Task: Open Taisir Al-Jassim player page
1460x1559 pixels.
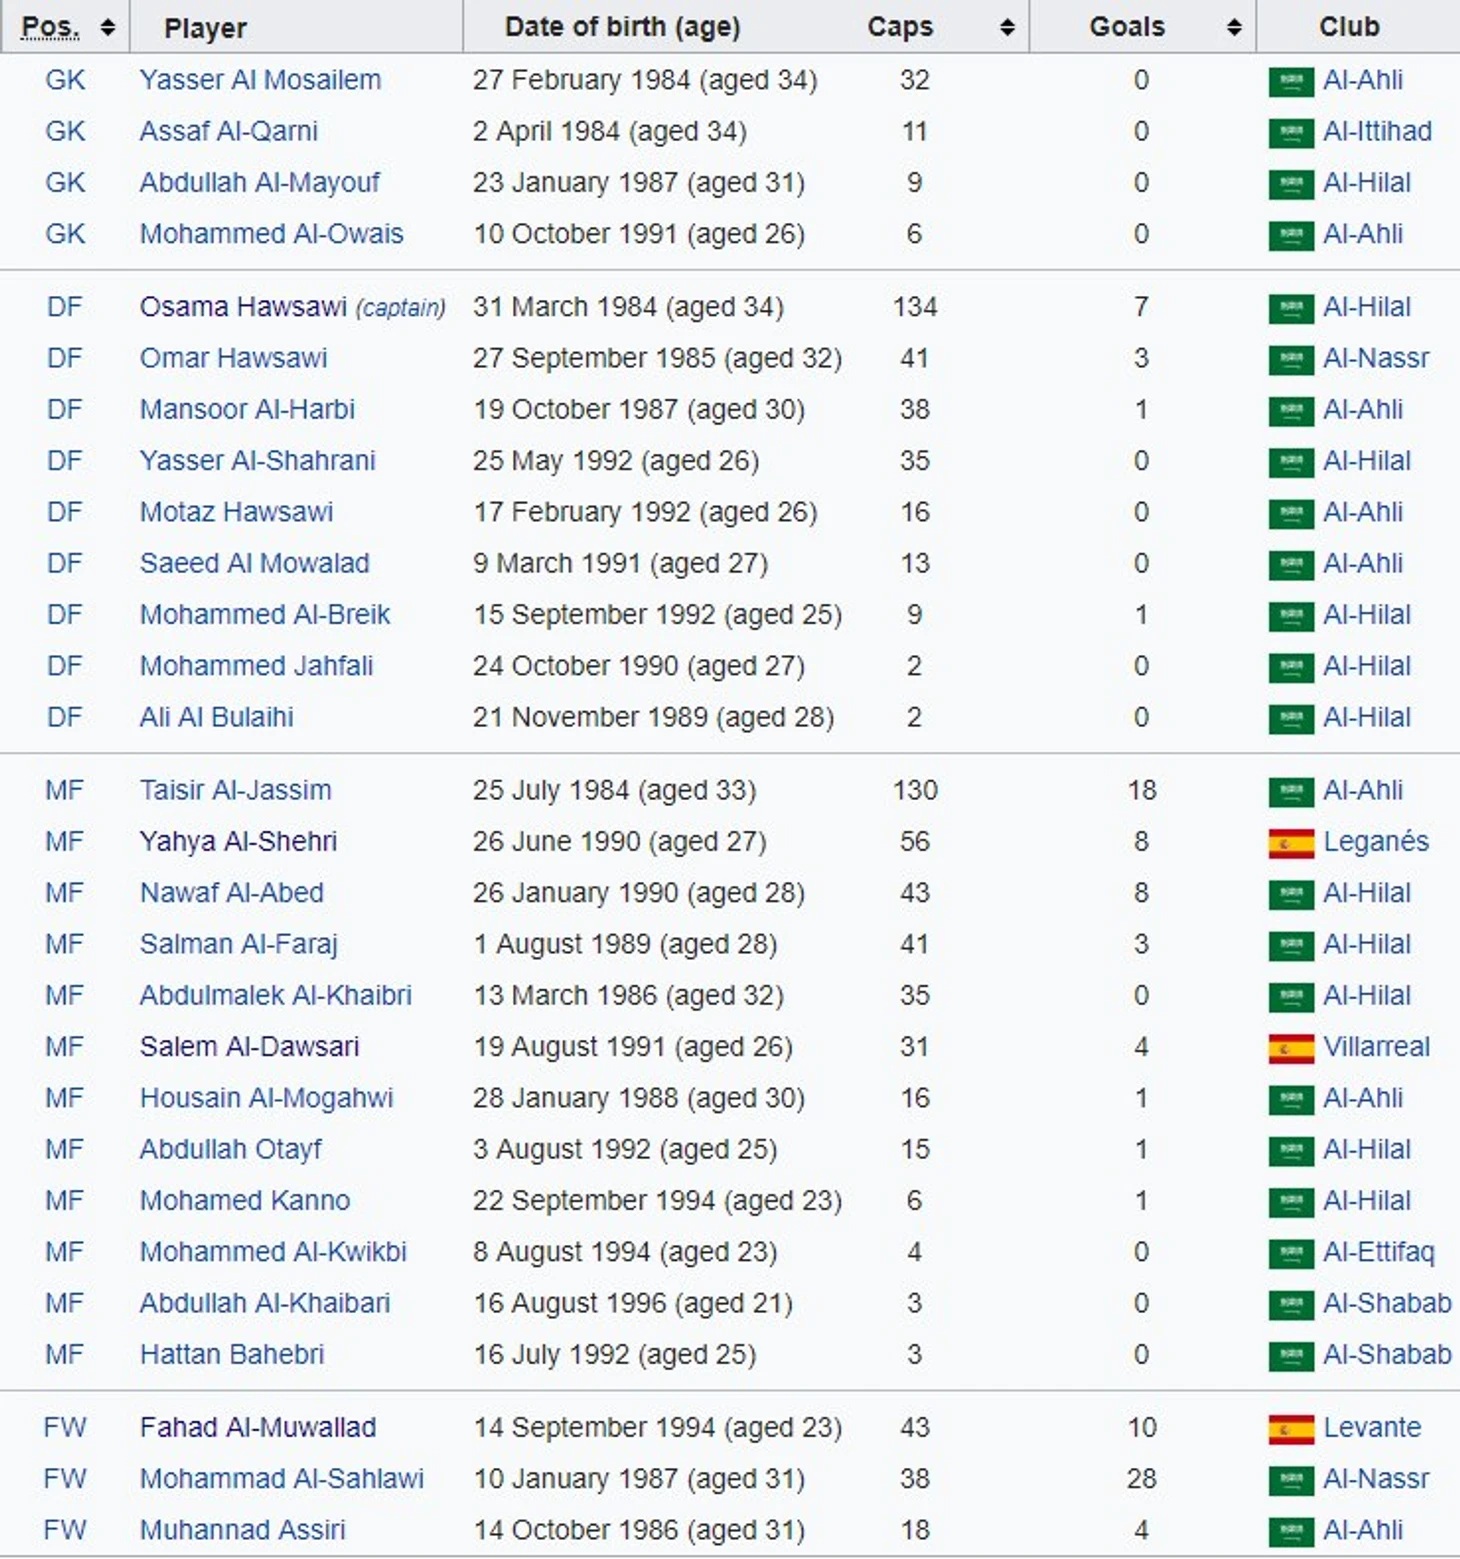Action: click(235, 790)
